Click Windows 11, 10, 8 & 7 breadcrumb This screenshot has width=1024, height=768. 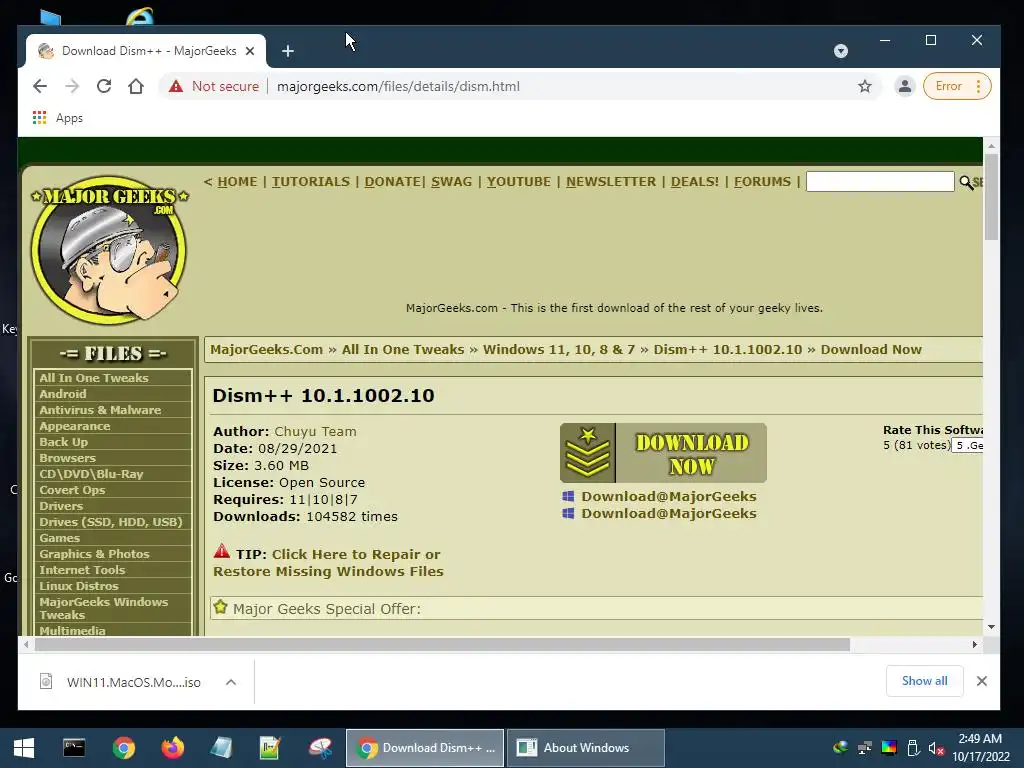tap(559, 349)
